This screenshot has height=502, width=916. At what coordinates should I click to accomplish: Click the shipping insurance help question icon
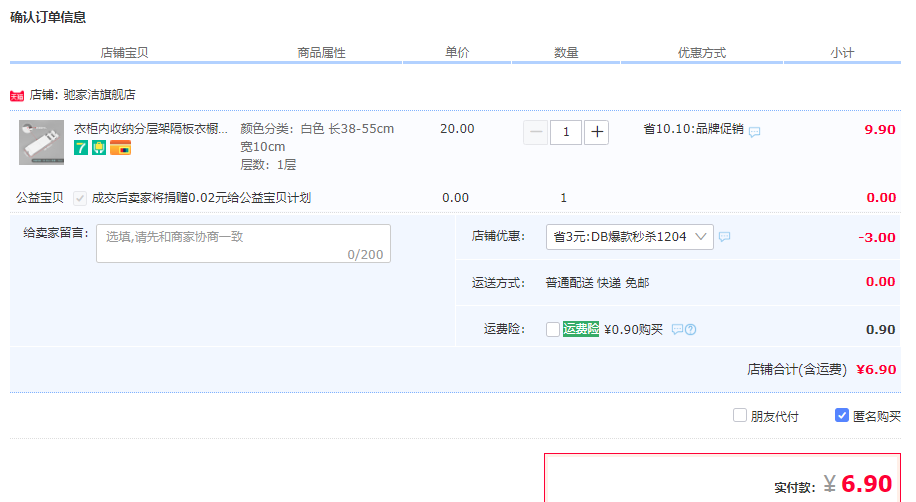(x=691, y=330)
